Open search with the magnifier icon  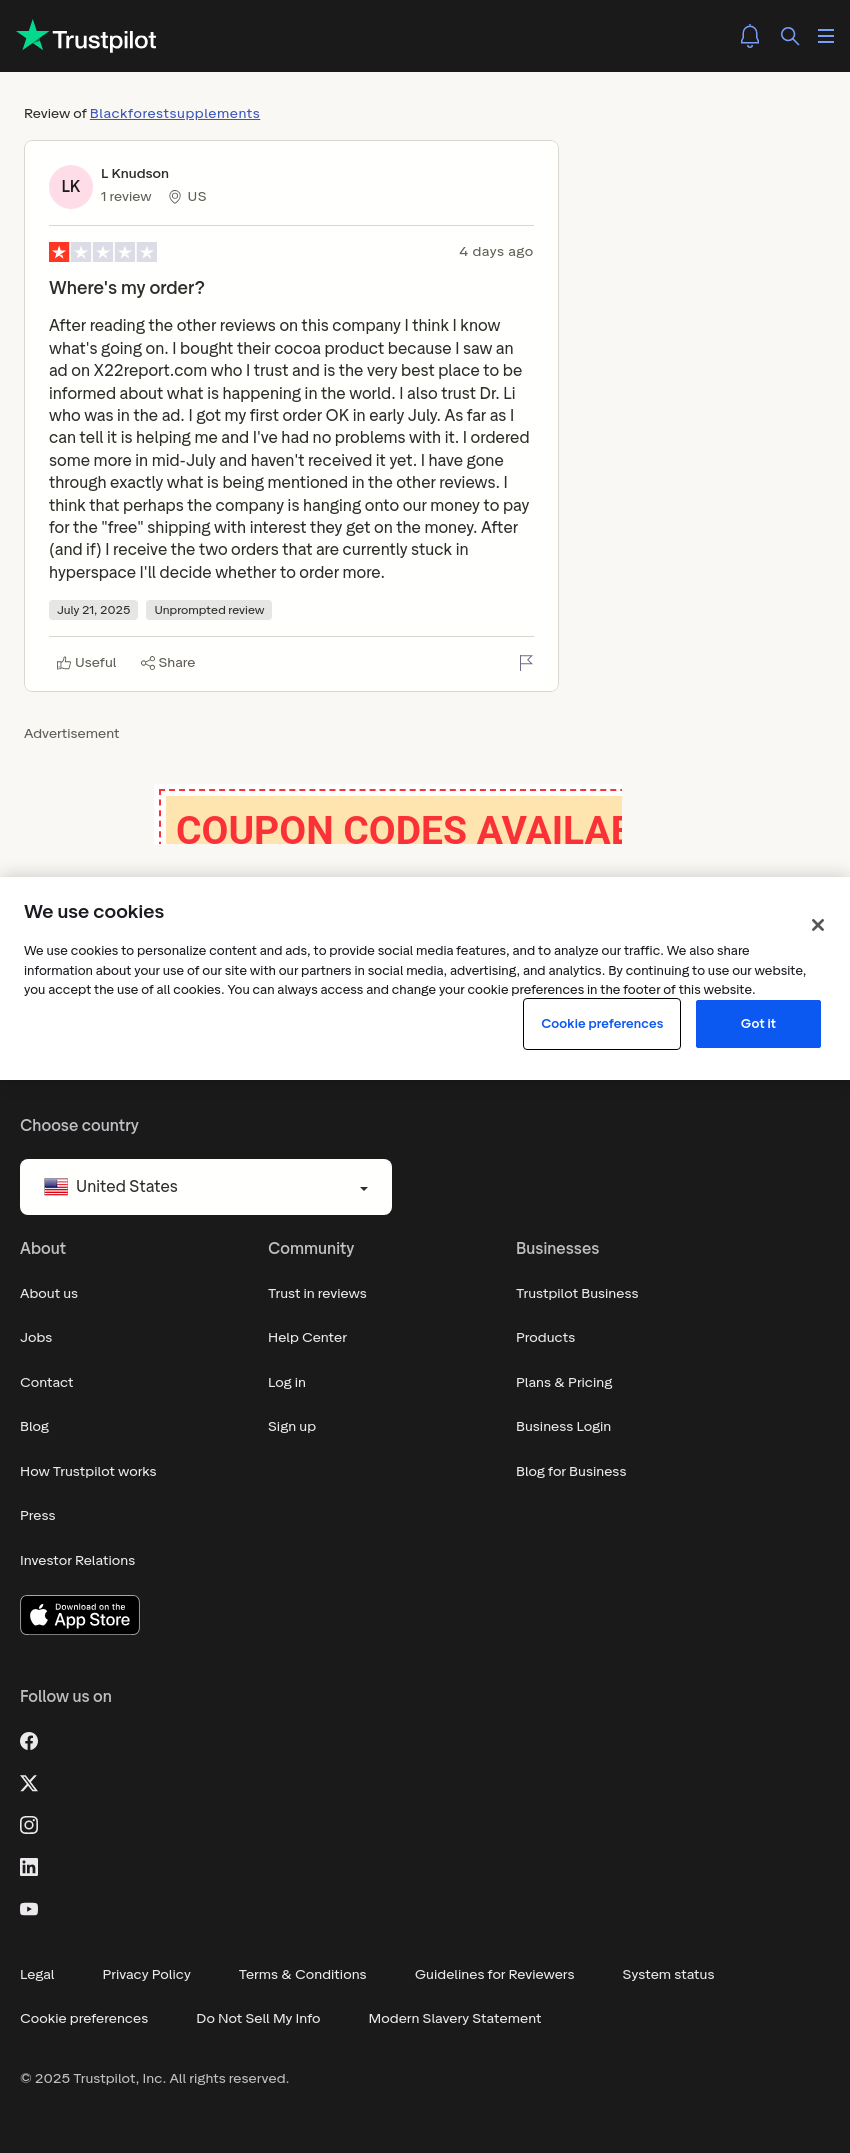pyautogui.click(x=790, y=36)
